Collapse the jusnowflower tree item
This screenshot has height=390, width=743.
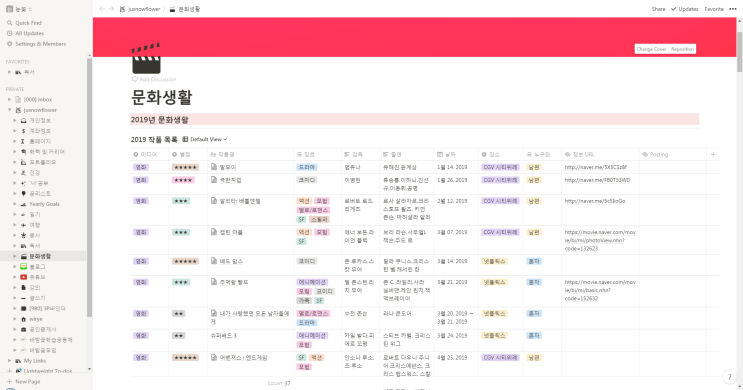pos(9,110)
